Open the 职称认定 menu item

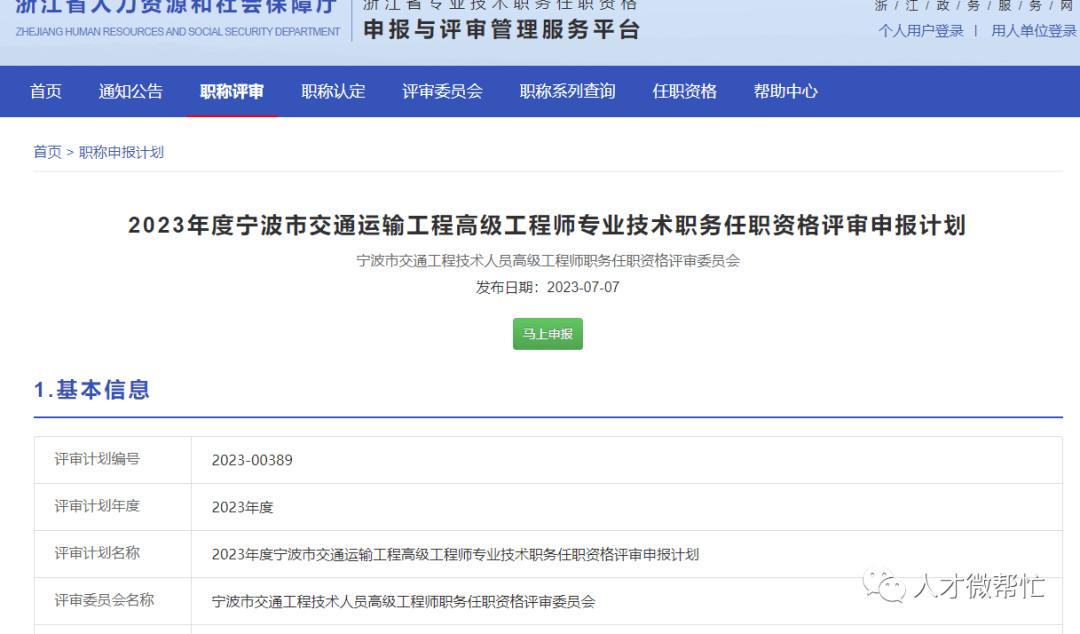click(332, 91)
